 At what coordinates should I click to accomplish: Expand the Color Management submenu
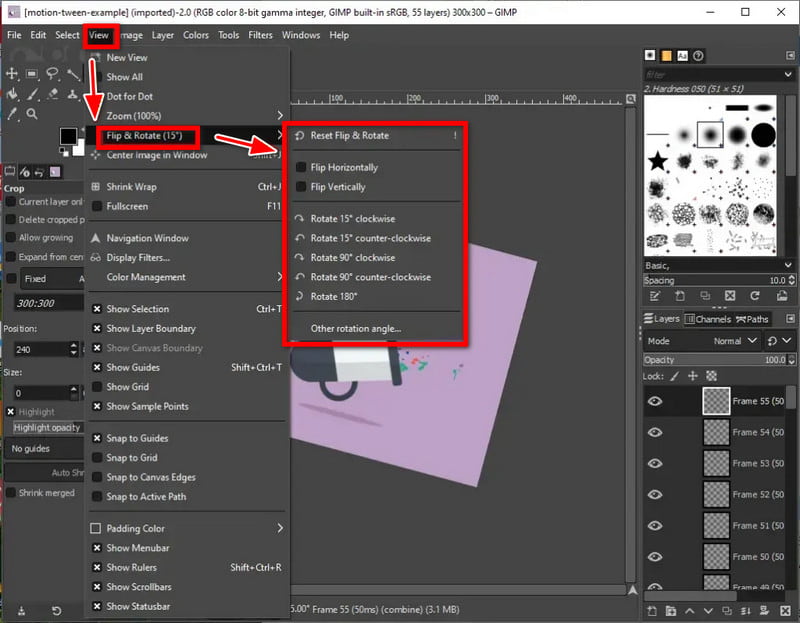click(x=146, y=277)
